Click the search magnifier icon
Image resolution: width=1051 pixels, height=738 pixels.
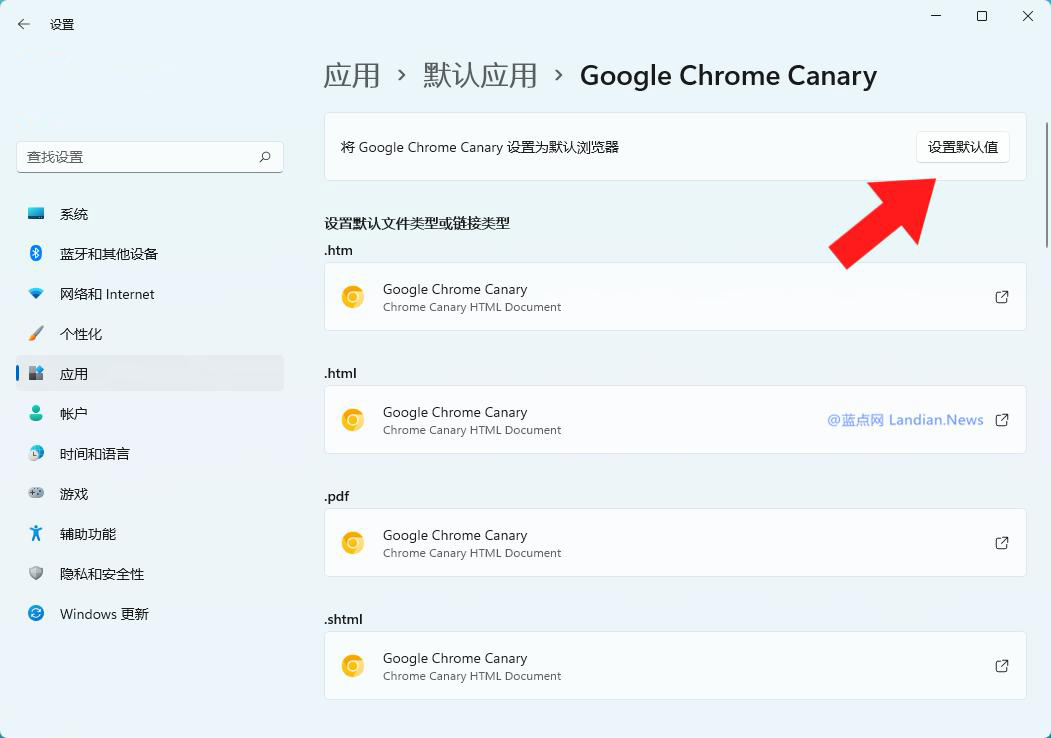pos(265,157)
